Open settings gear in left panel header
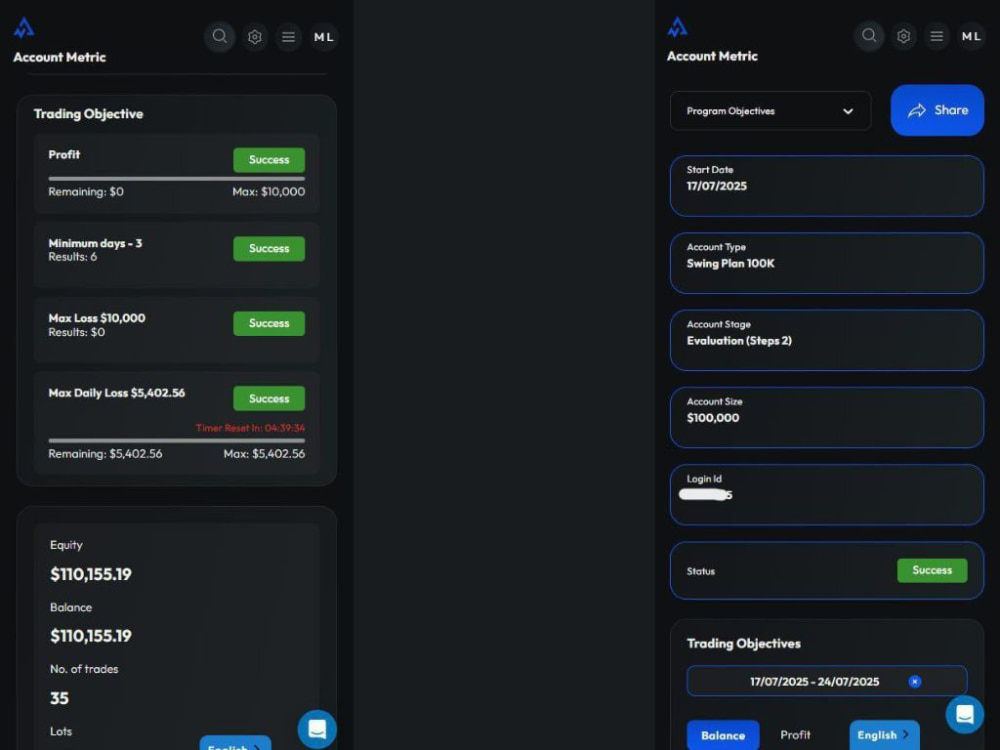This screenshot has width=1000, height=750. (254, 37)
